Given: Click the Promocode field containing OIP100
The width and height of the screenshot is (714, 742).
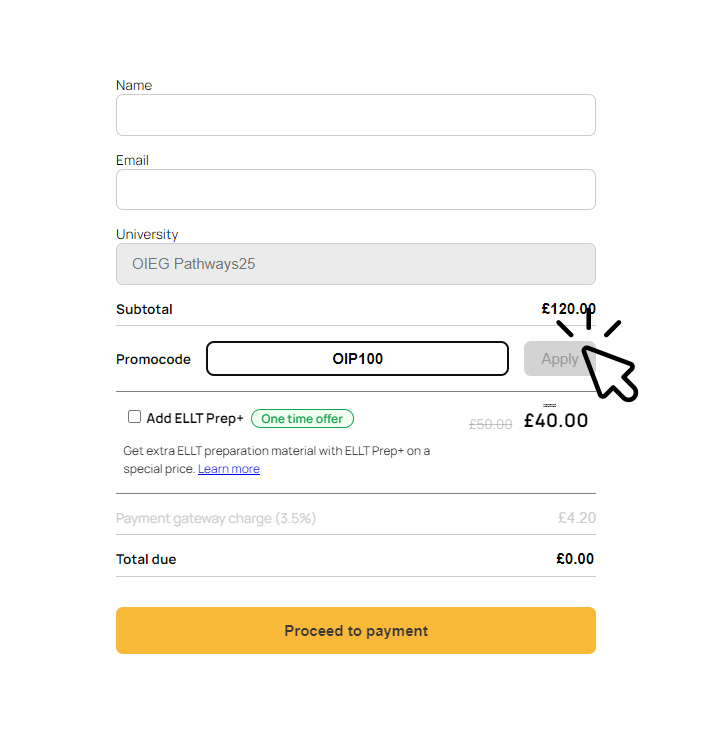Looking at the screenshot, I should (357, 359).
